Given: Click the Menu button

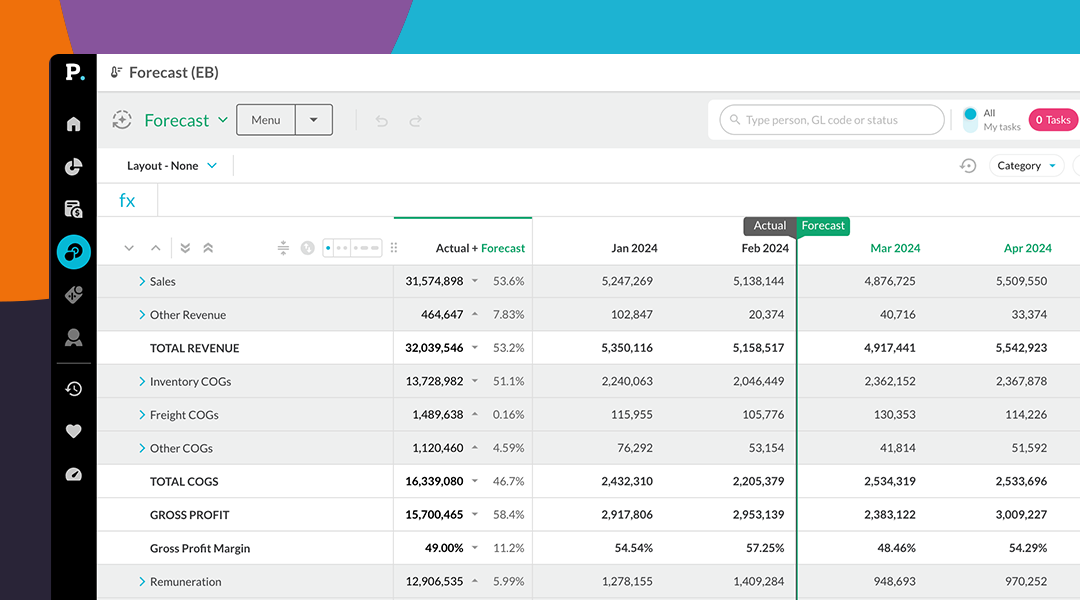Looking at the screenshot, I should [266, 120].
